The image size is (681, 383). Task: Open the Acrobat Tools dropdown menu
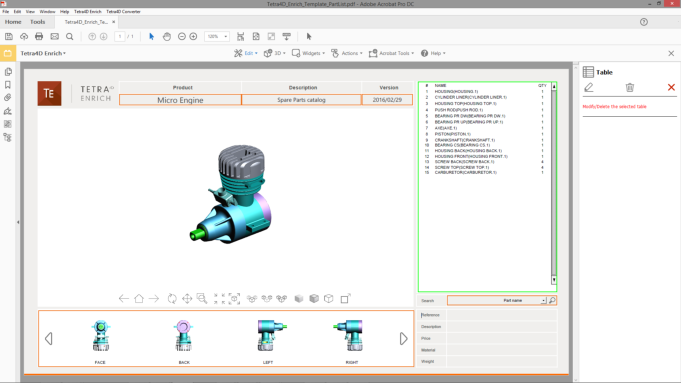(391, 53)
